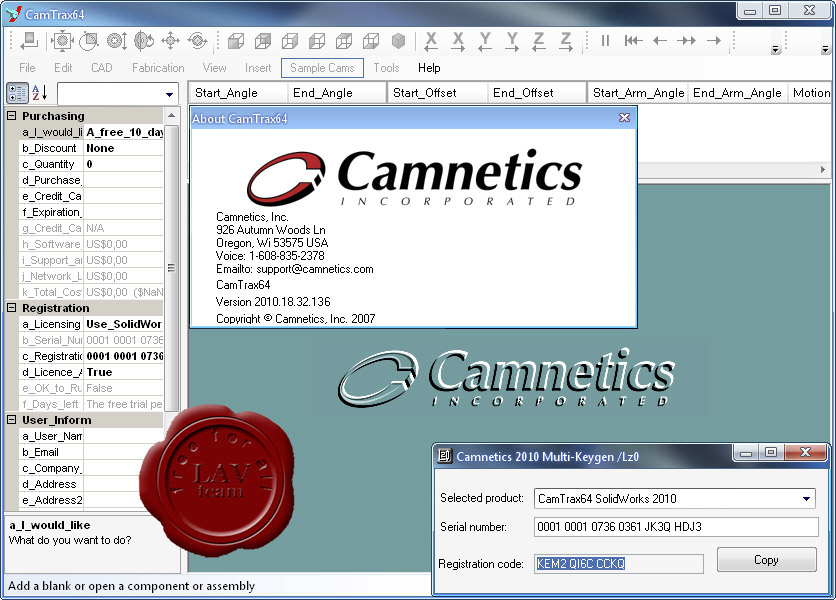This screenshot has height=600, width=836.
Task: Click the zoom in/out icon with vertical arrow
Action: tap(116, 41)
